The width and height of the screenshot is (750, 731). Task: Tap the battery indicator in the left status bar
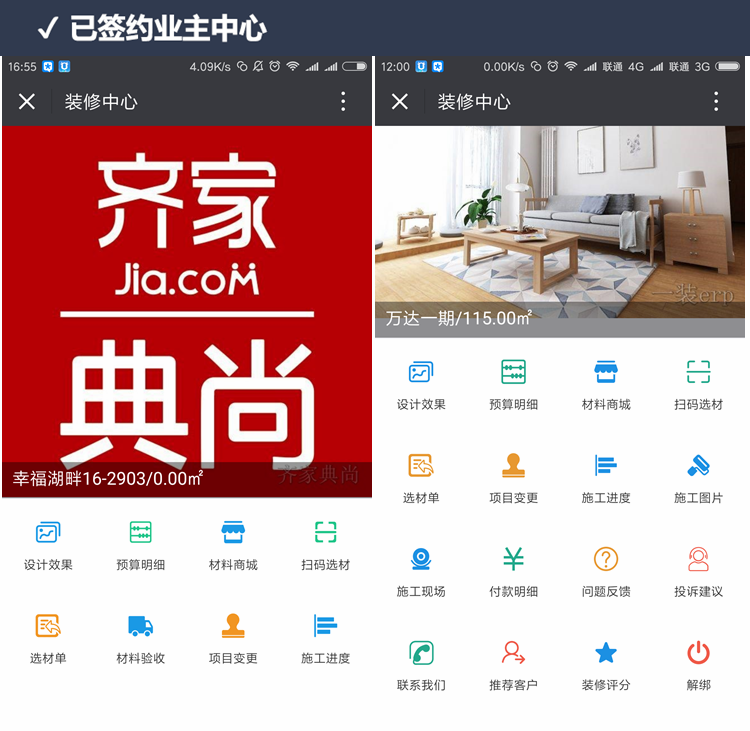355,66
